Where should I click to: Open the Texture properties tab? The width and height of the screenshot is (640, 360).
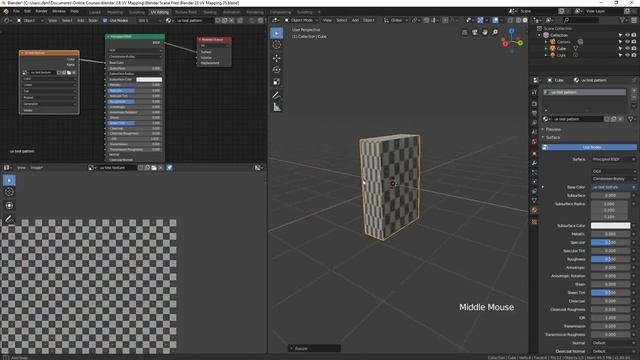click(x=534, y=222)
